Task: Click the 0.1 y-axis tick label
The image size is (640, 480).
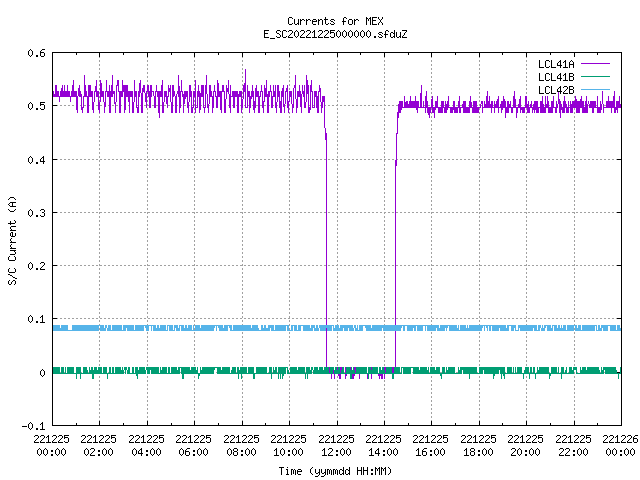Action: point(36,319)
